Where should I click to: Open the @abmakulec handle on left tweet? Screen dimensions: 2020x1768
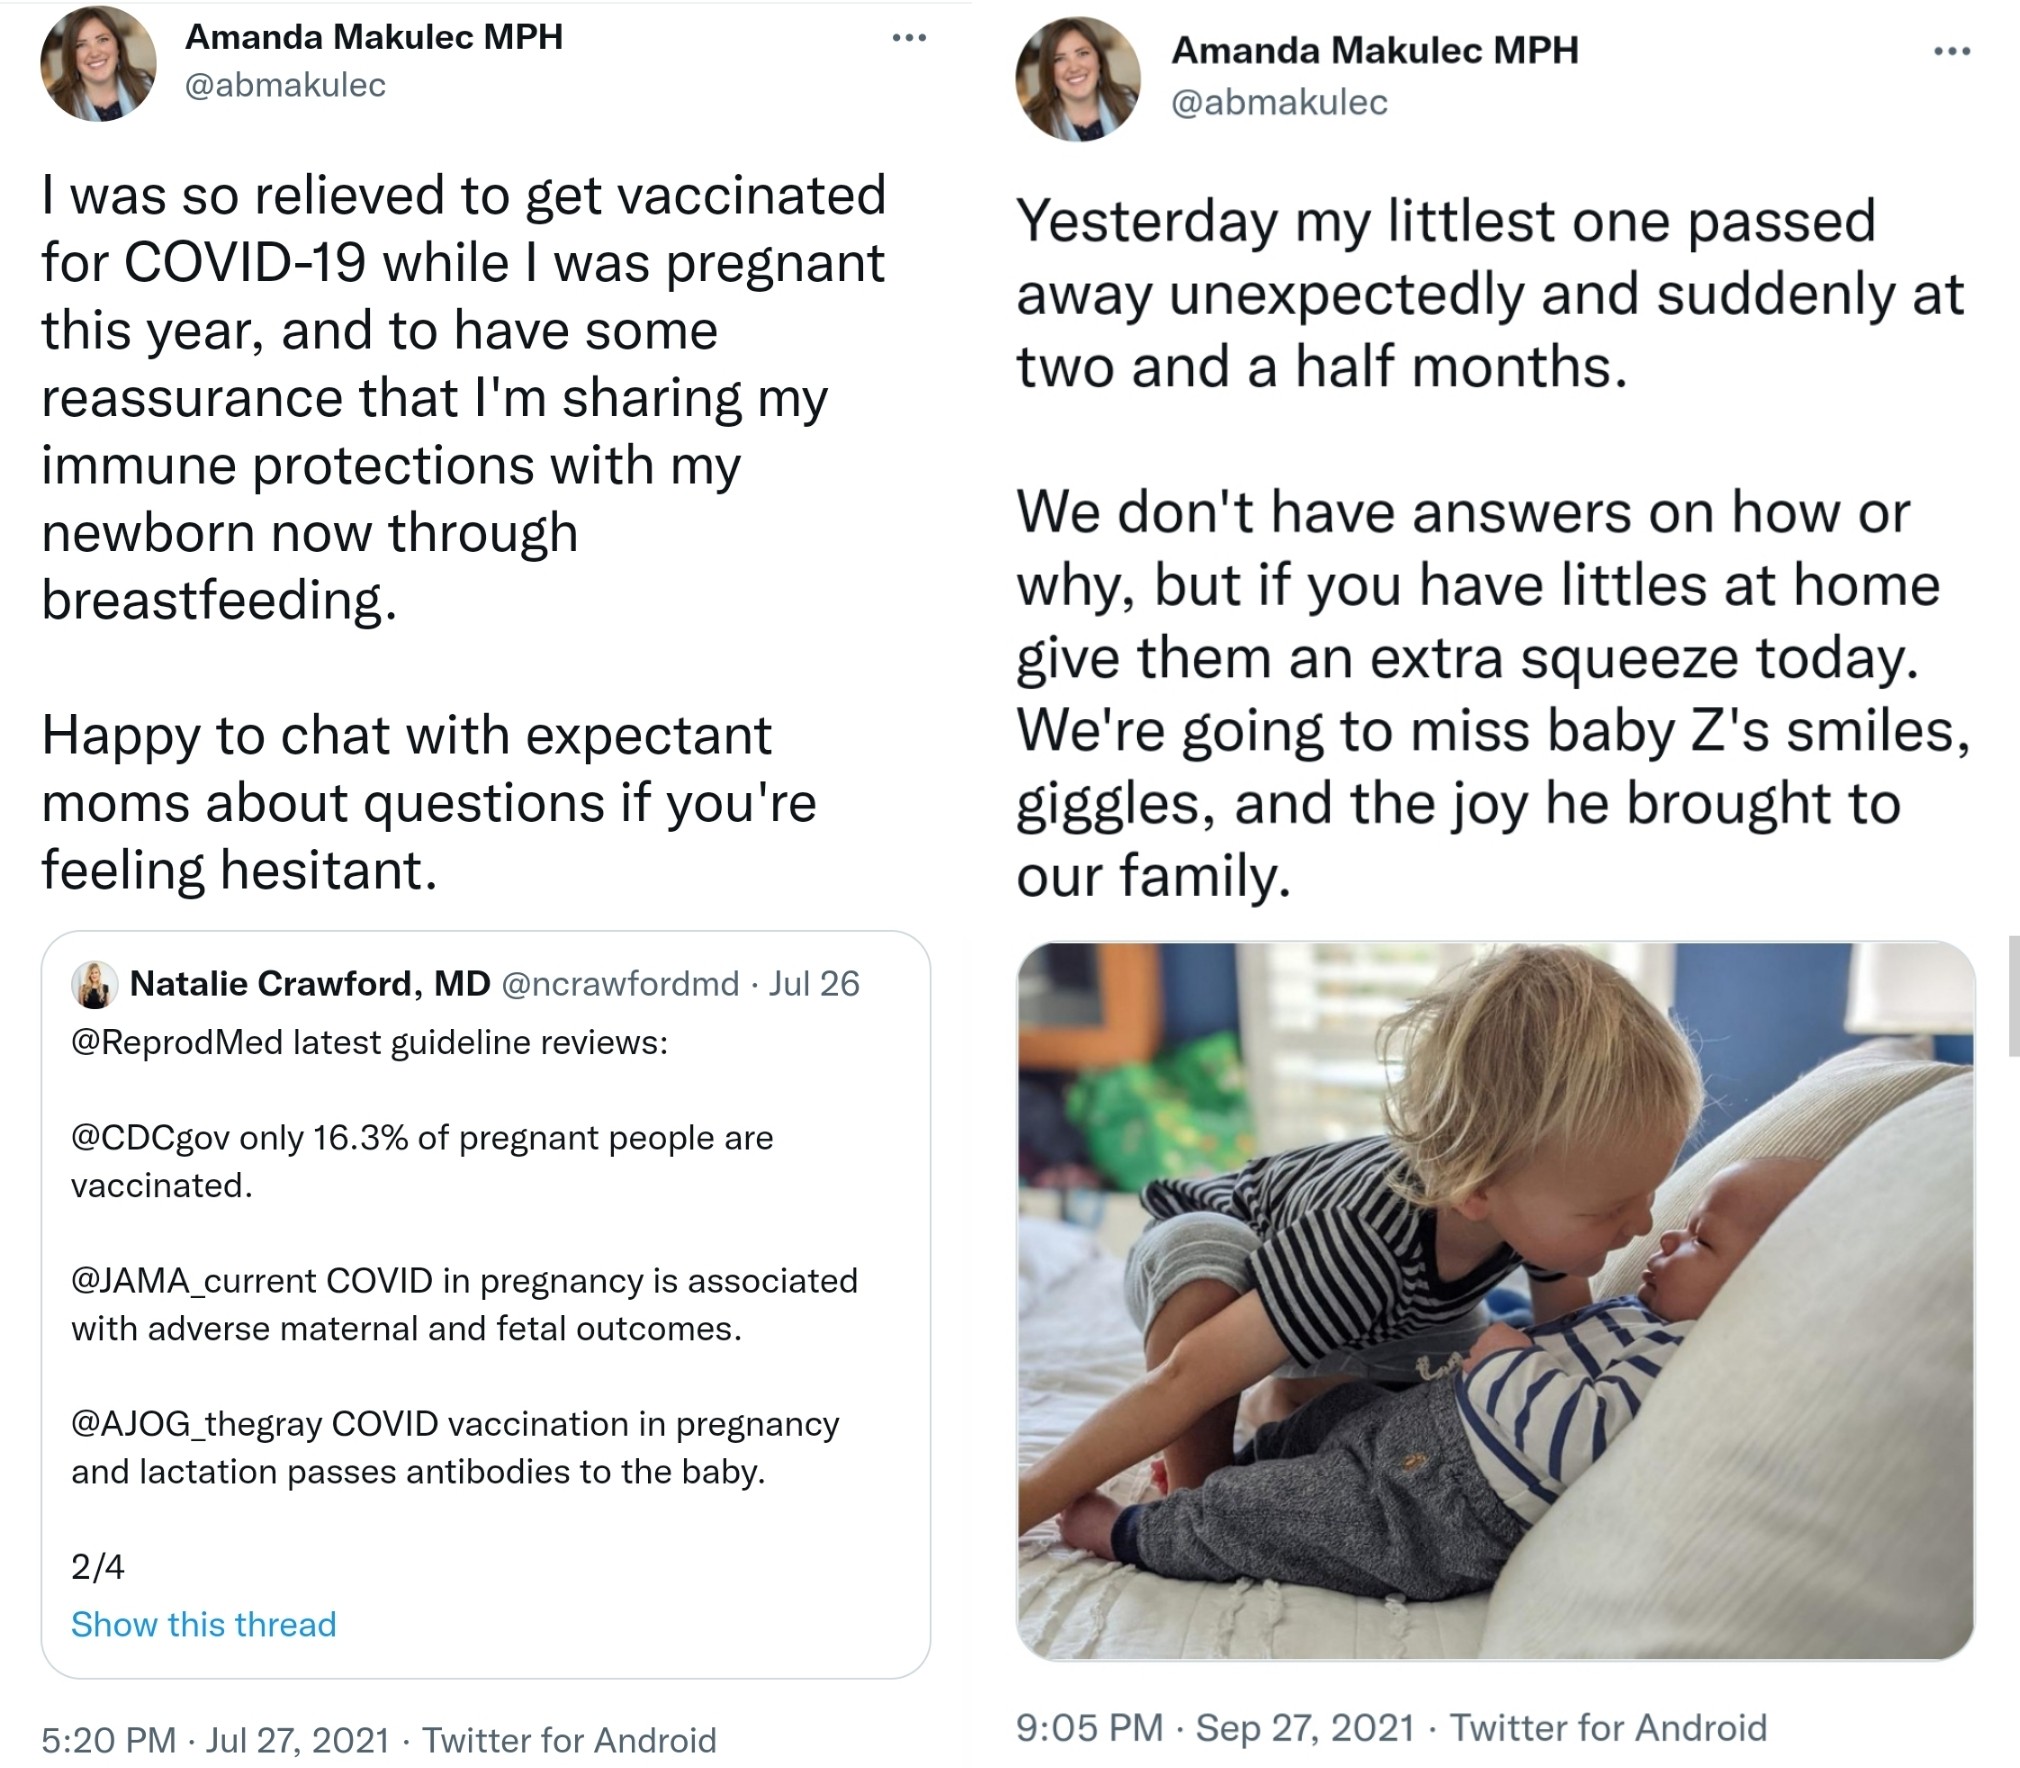(285, 85)
